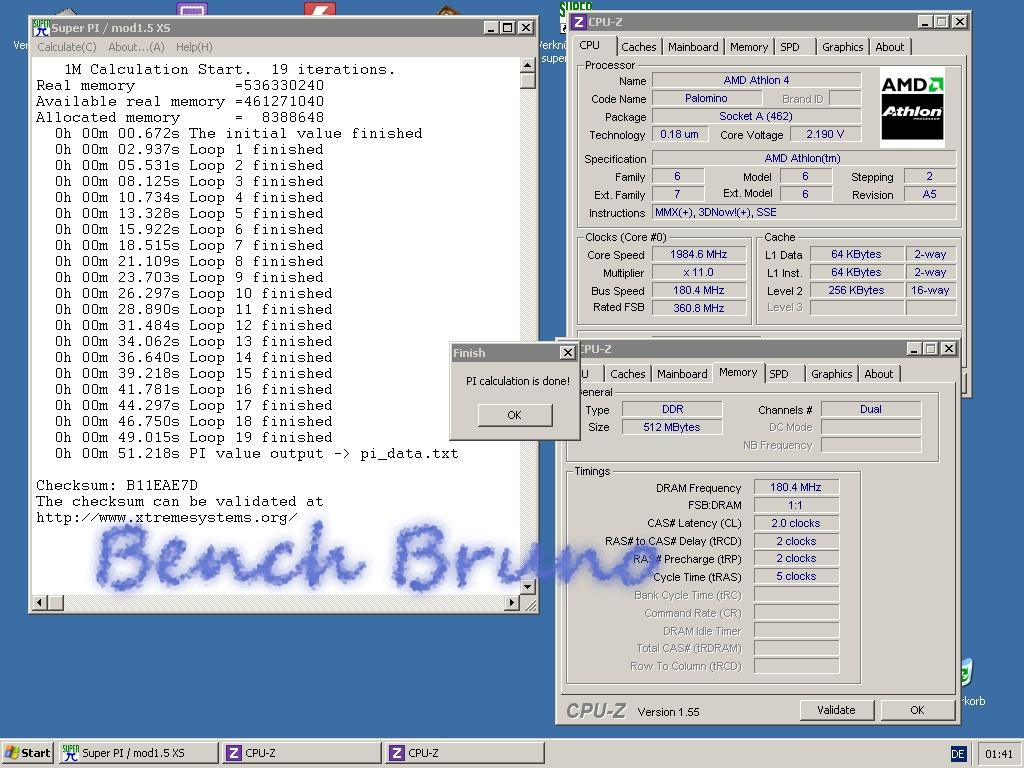
Task: Click upper CPU-Z title bar Z icon
Action: 579,22
